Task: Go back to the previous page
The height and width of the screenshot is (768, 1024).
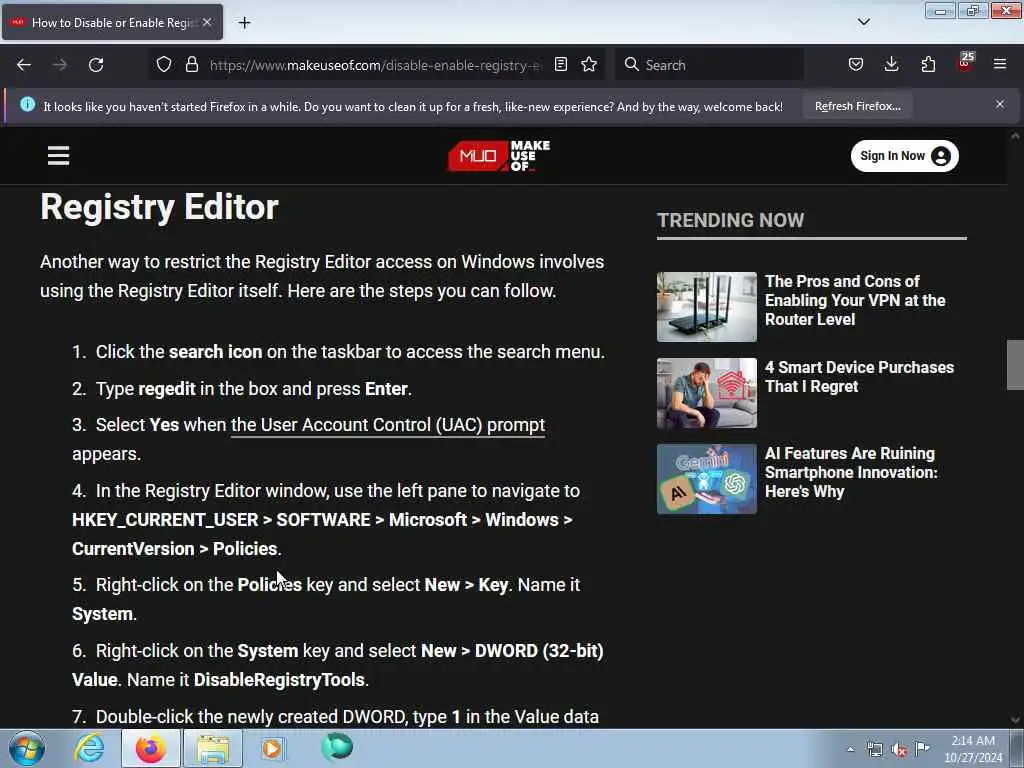Action: [24, 65]
